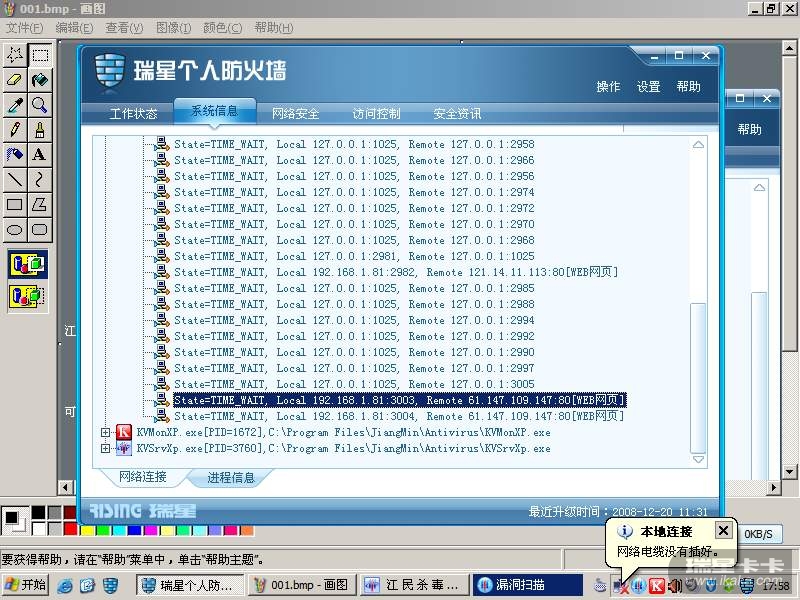
Task: Select connection row with Local 192.168.1.81:3004
Action: tap(398, 416)
